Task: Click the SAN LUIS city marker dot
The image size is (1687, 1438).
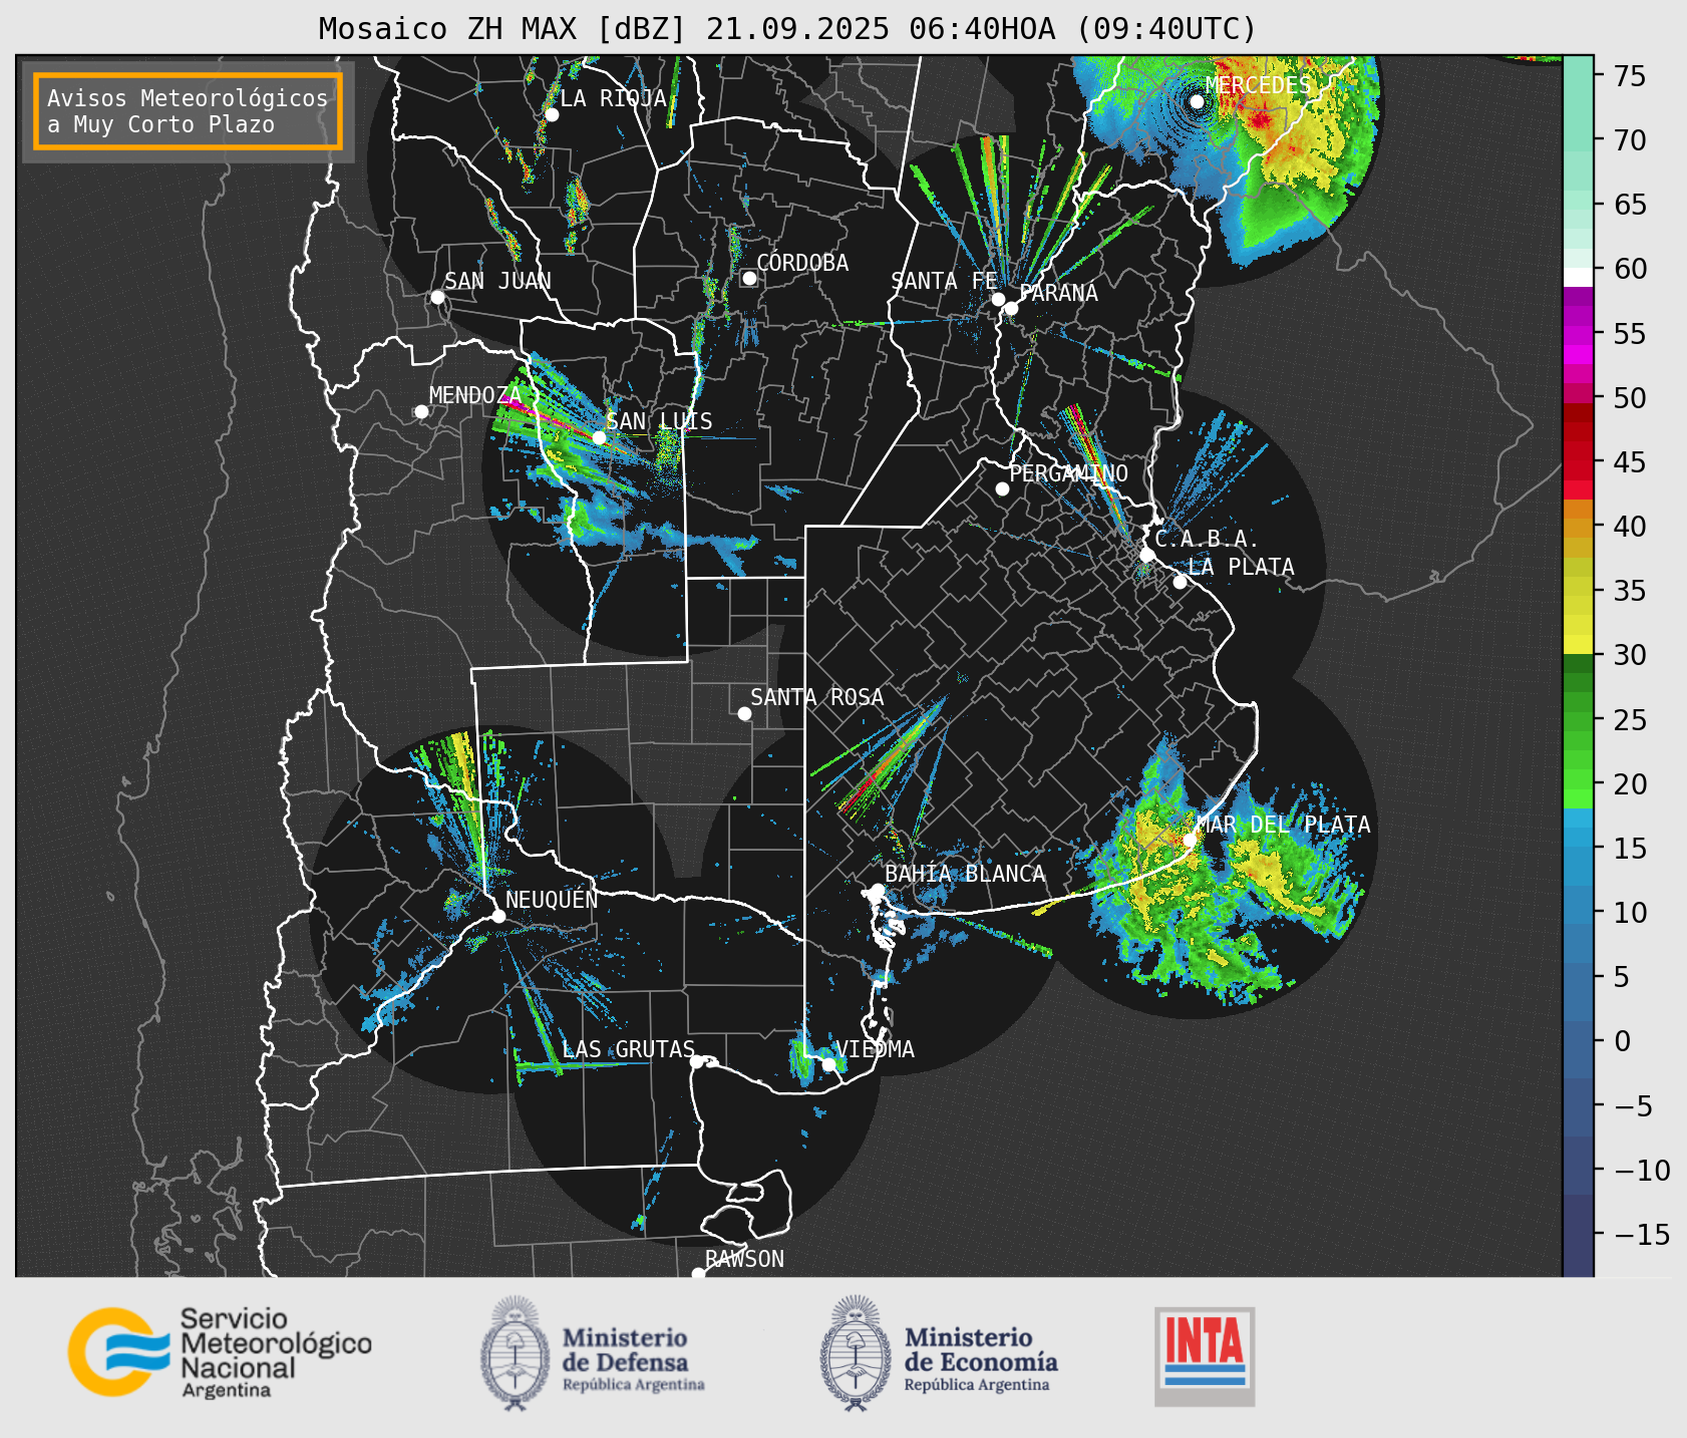Action: (599, 438)
